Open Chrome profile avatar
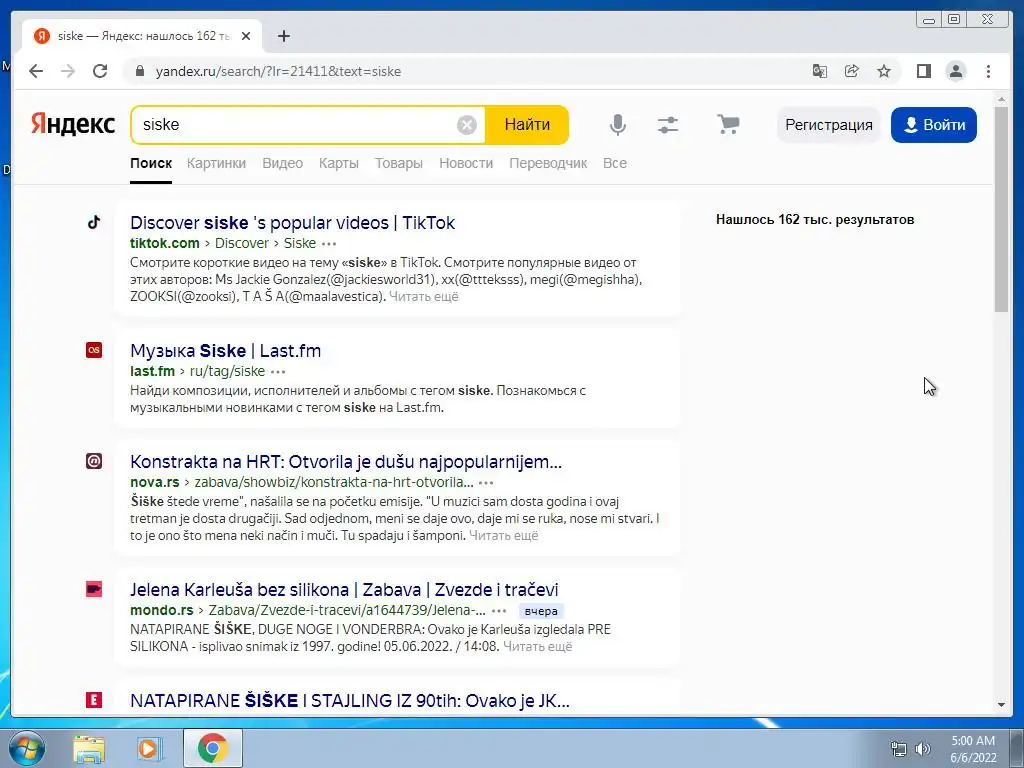 click(955, 71)
